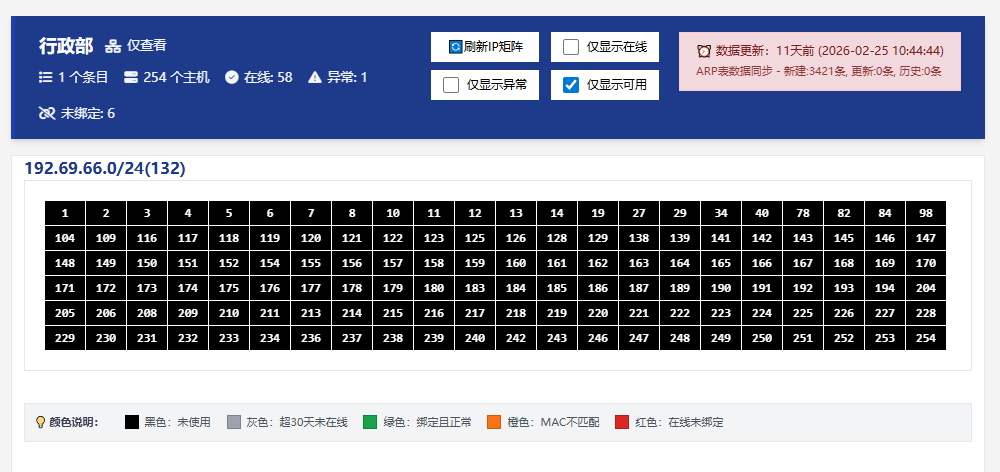The width and height of the screenshot is (1000, 472).
Task: Click the server icon next to 254 个主机
Action: click(x=131, y=78)
